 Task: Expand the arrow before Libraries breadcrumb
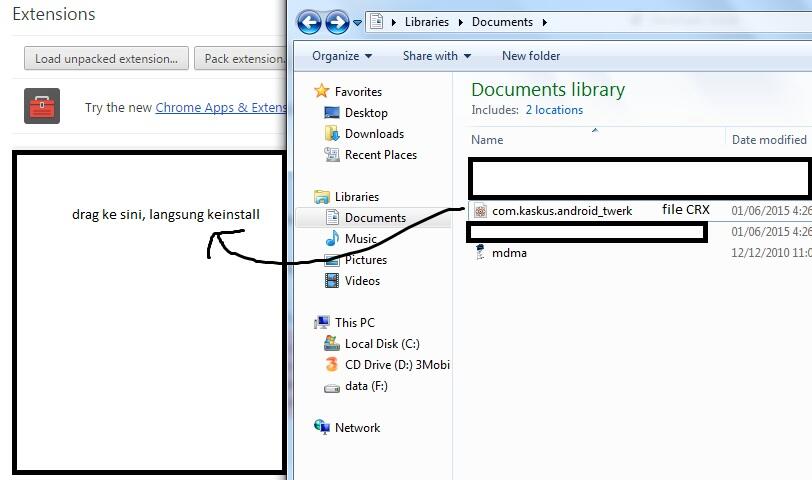pyautogui.click(x=394, y=22)
